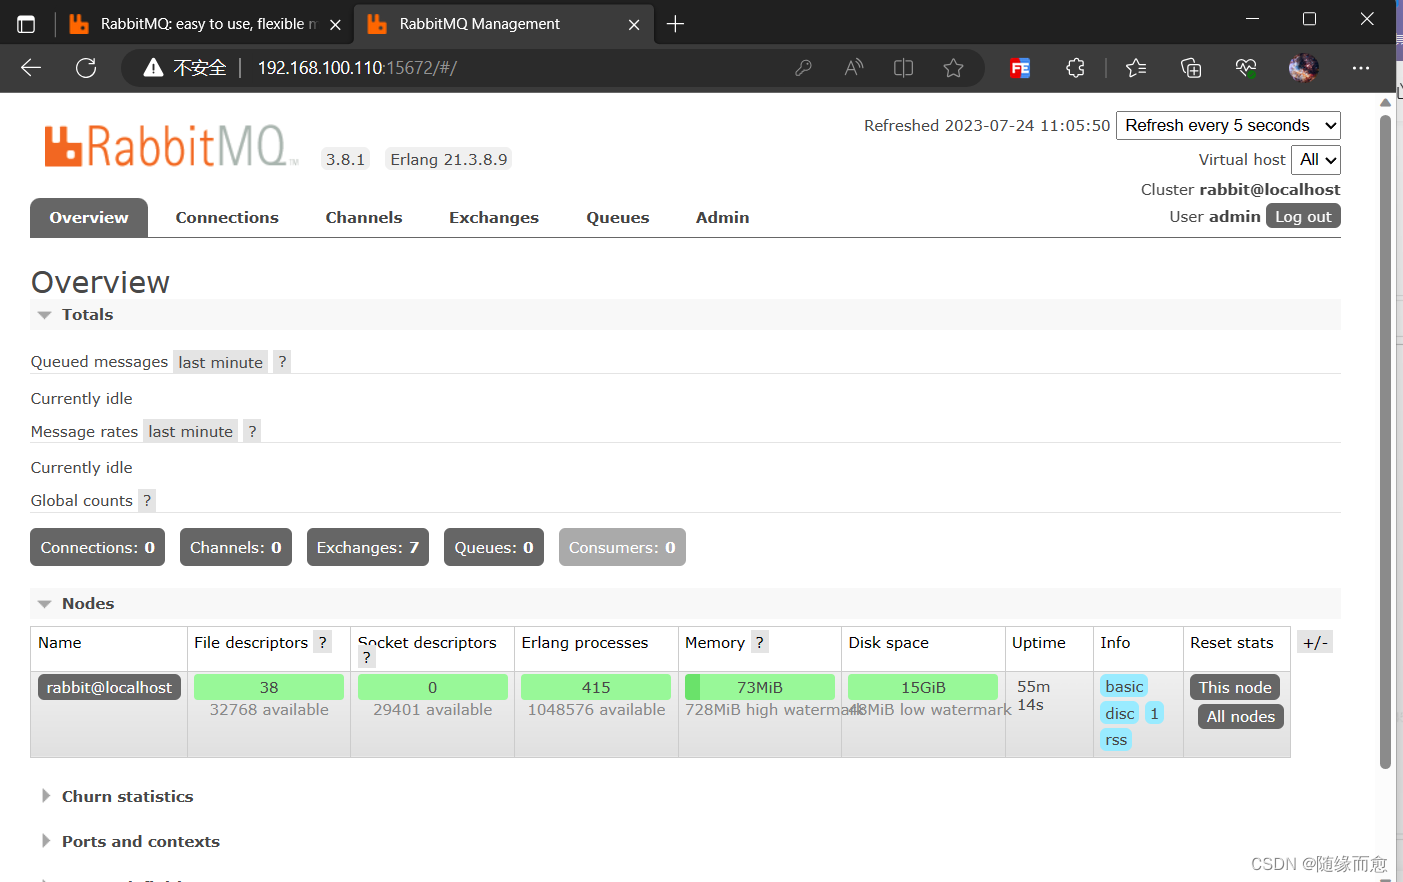The image size is (1403, 882).
Task: Open the Global counts help icon
Action: pos(146,500)
